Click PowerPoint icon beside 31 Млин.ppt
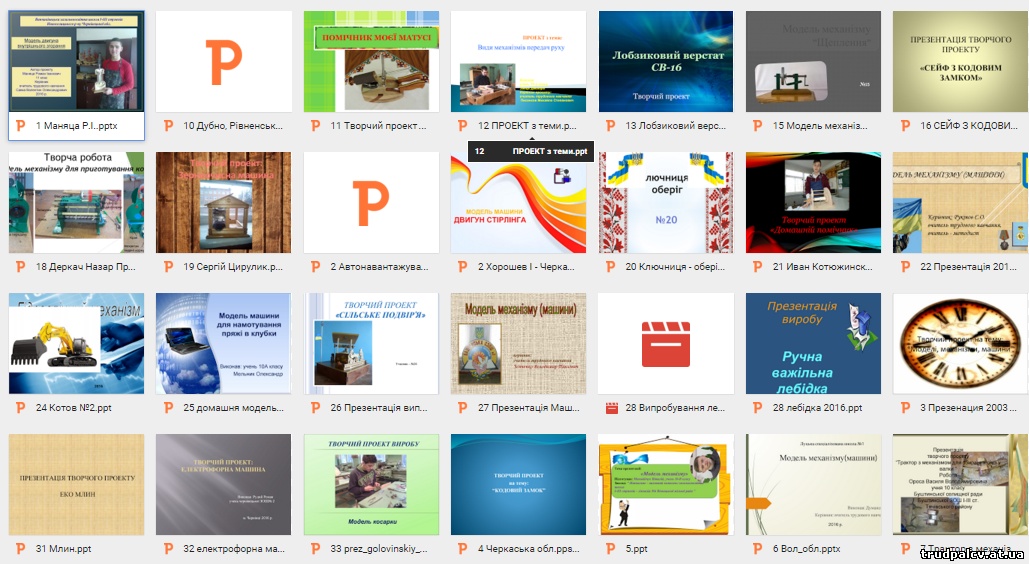The height and width of the screenshot is (564, 1029). click(x=20, y=549)
